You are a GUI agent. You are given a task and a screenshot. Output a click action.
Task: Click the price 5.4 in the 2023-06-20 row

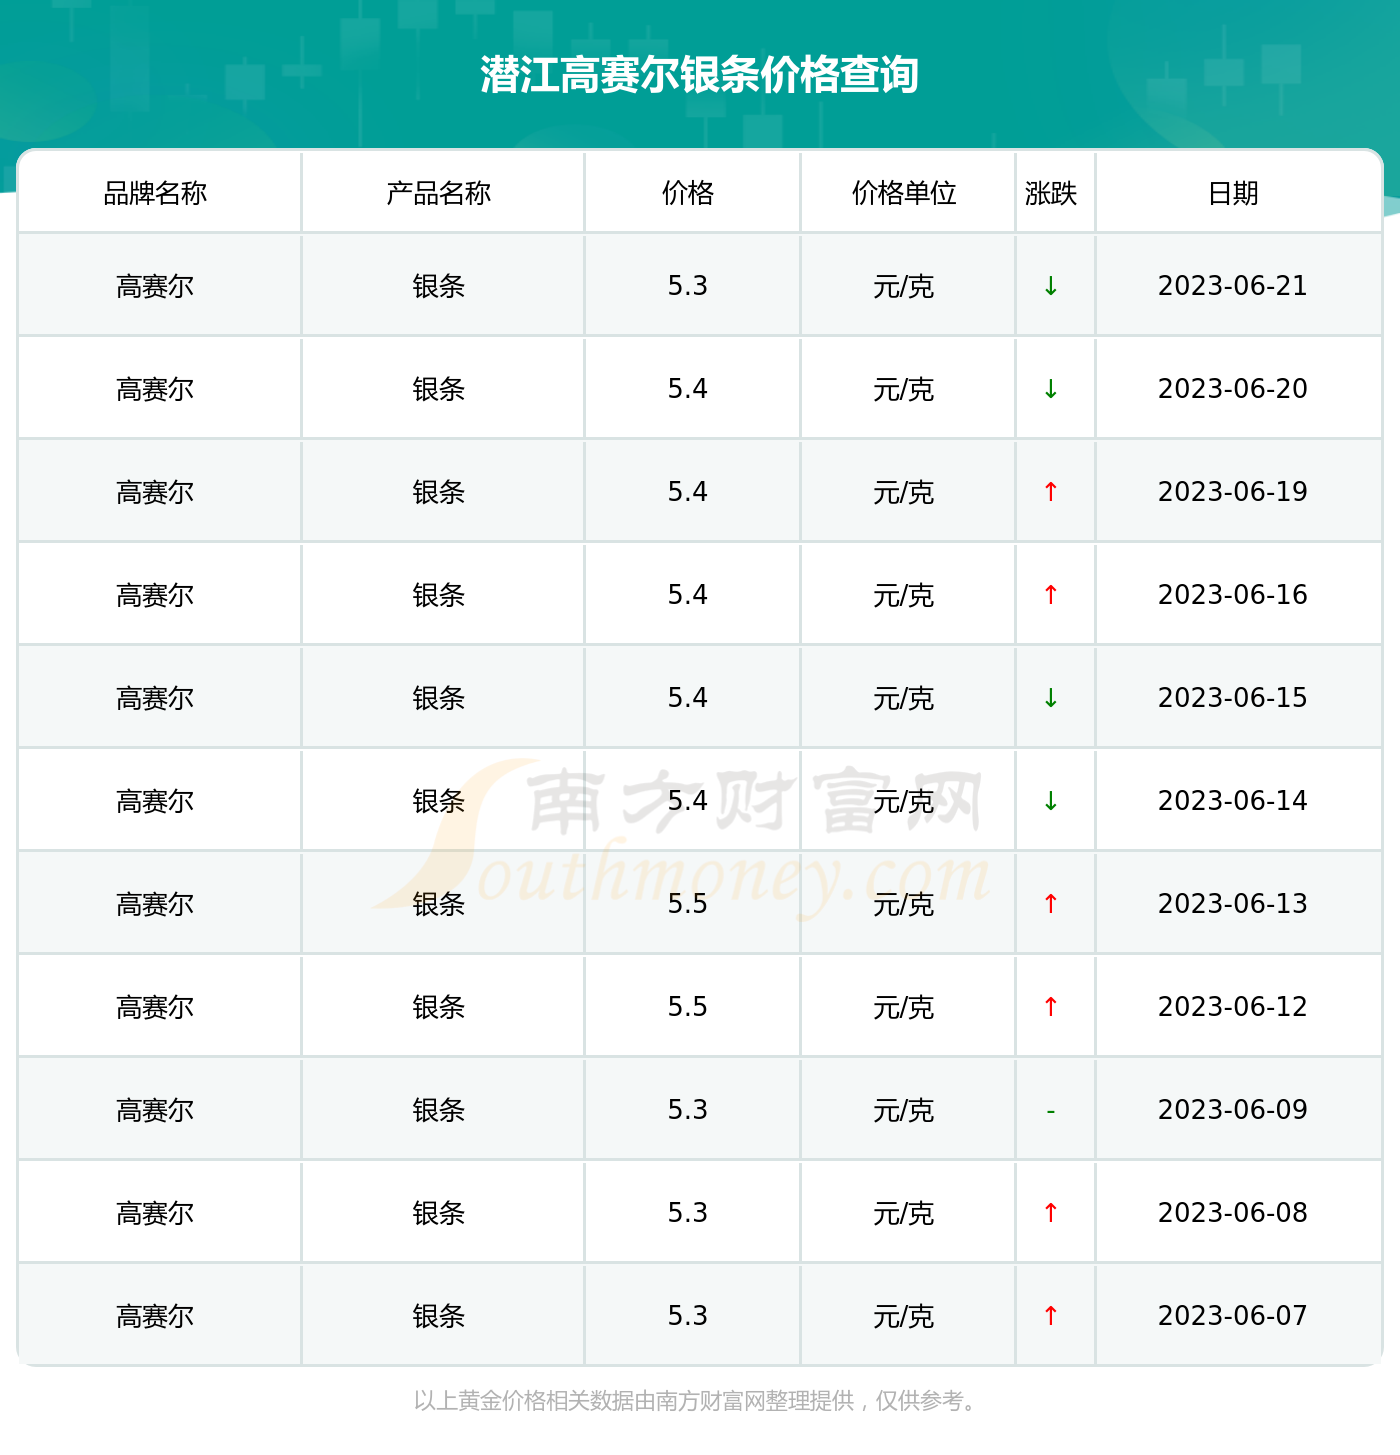pyautogui.click(x=688, y=389)
